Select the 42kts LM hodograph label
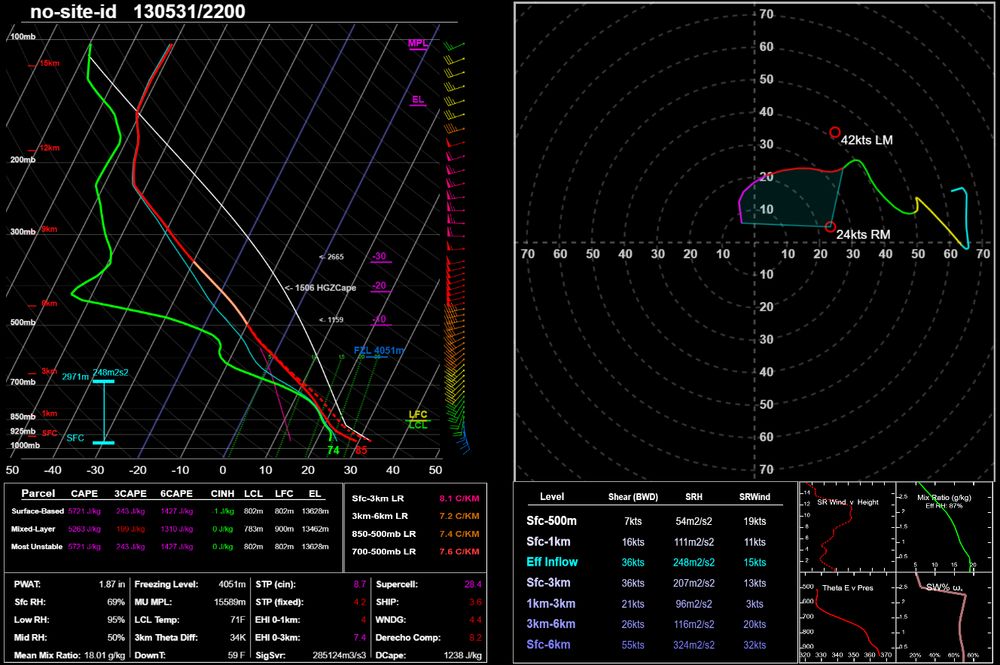The width and height of the screenshot is (1000, 665). click(867, 140)
